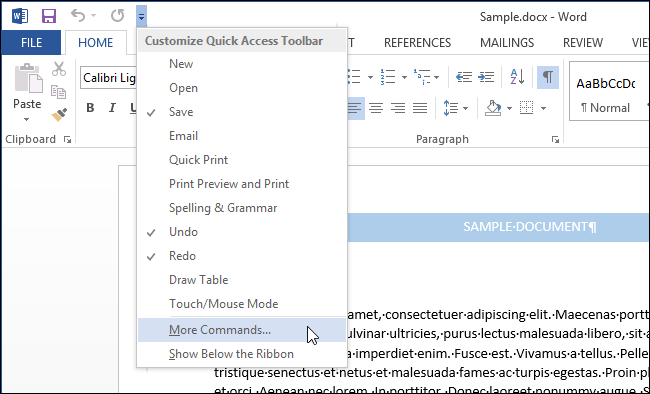
Task: Open the Paste options dropdown arrow
Action: click(x=27, y=120)
